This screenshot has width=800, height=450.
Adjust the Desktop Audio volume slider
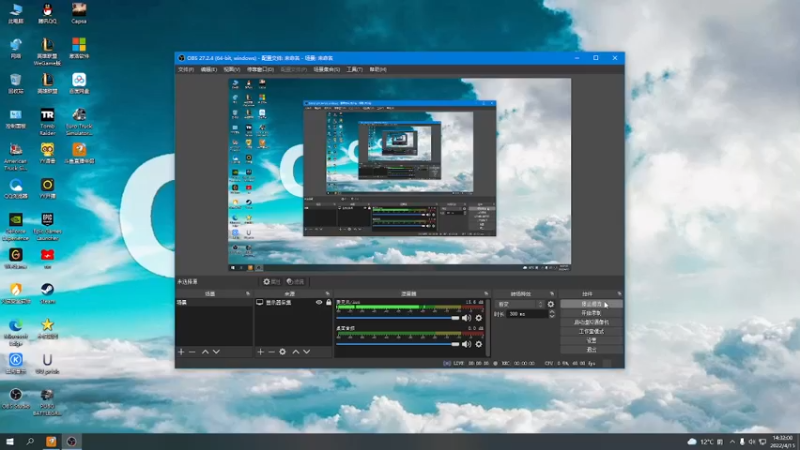tap(398, 344)
